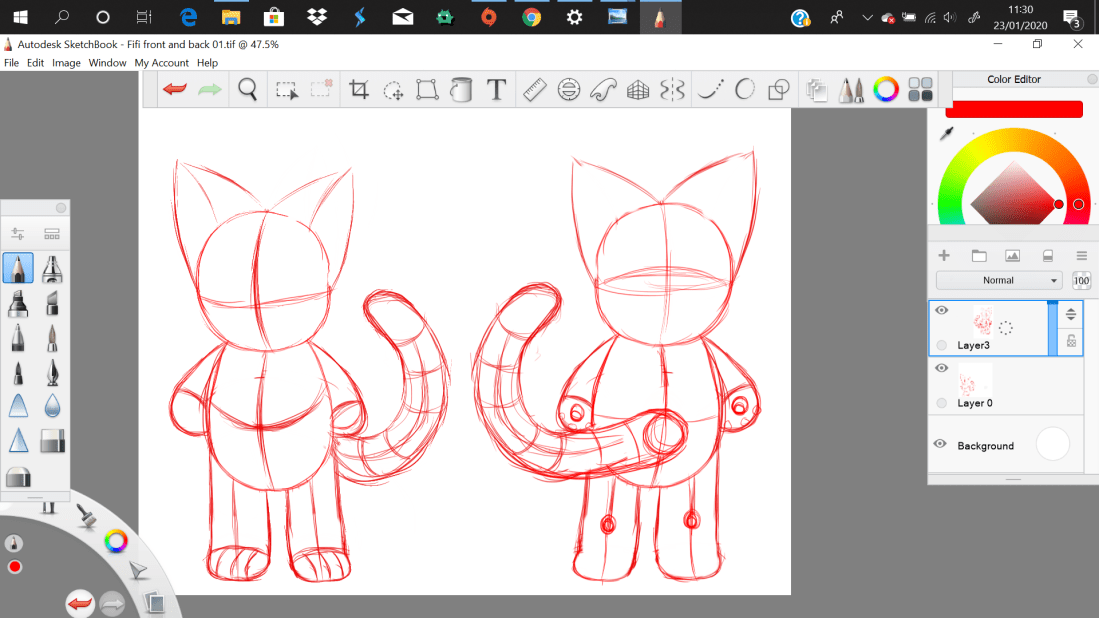Hide the Background layer
The height and width of the screenshot is (618, 1099).
click(x=941, y=444)
